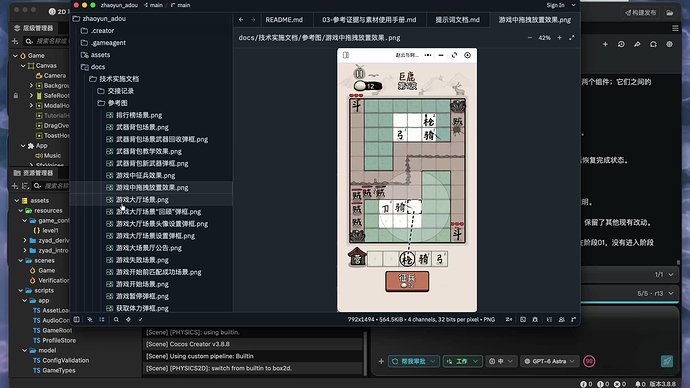This screenshot has height=388, width=690.
Task: Click the 资源管理器 search field
Action: click(51, 186)
